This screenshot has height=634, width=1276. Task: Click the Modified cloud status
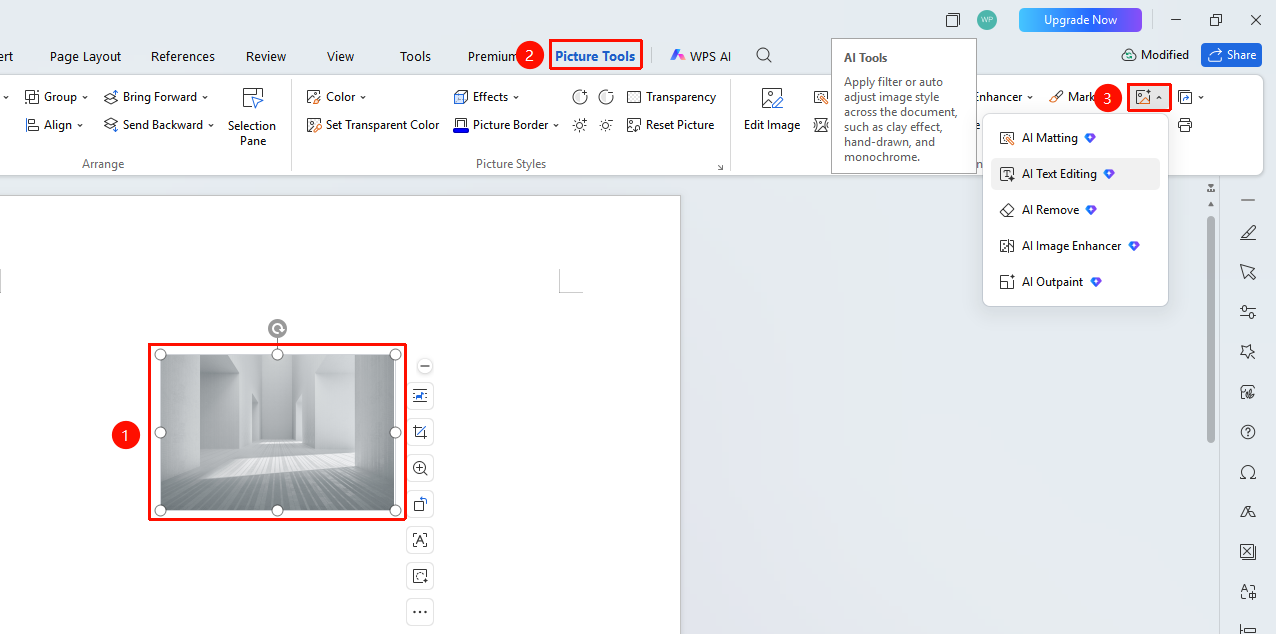(1155, 55)
